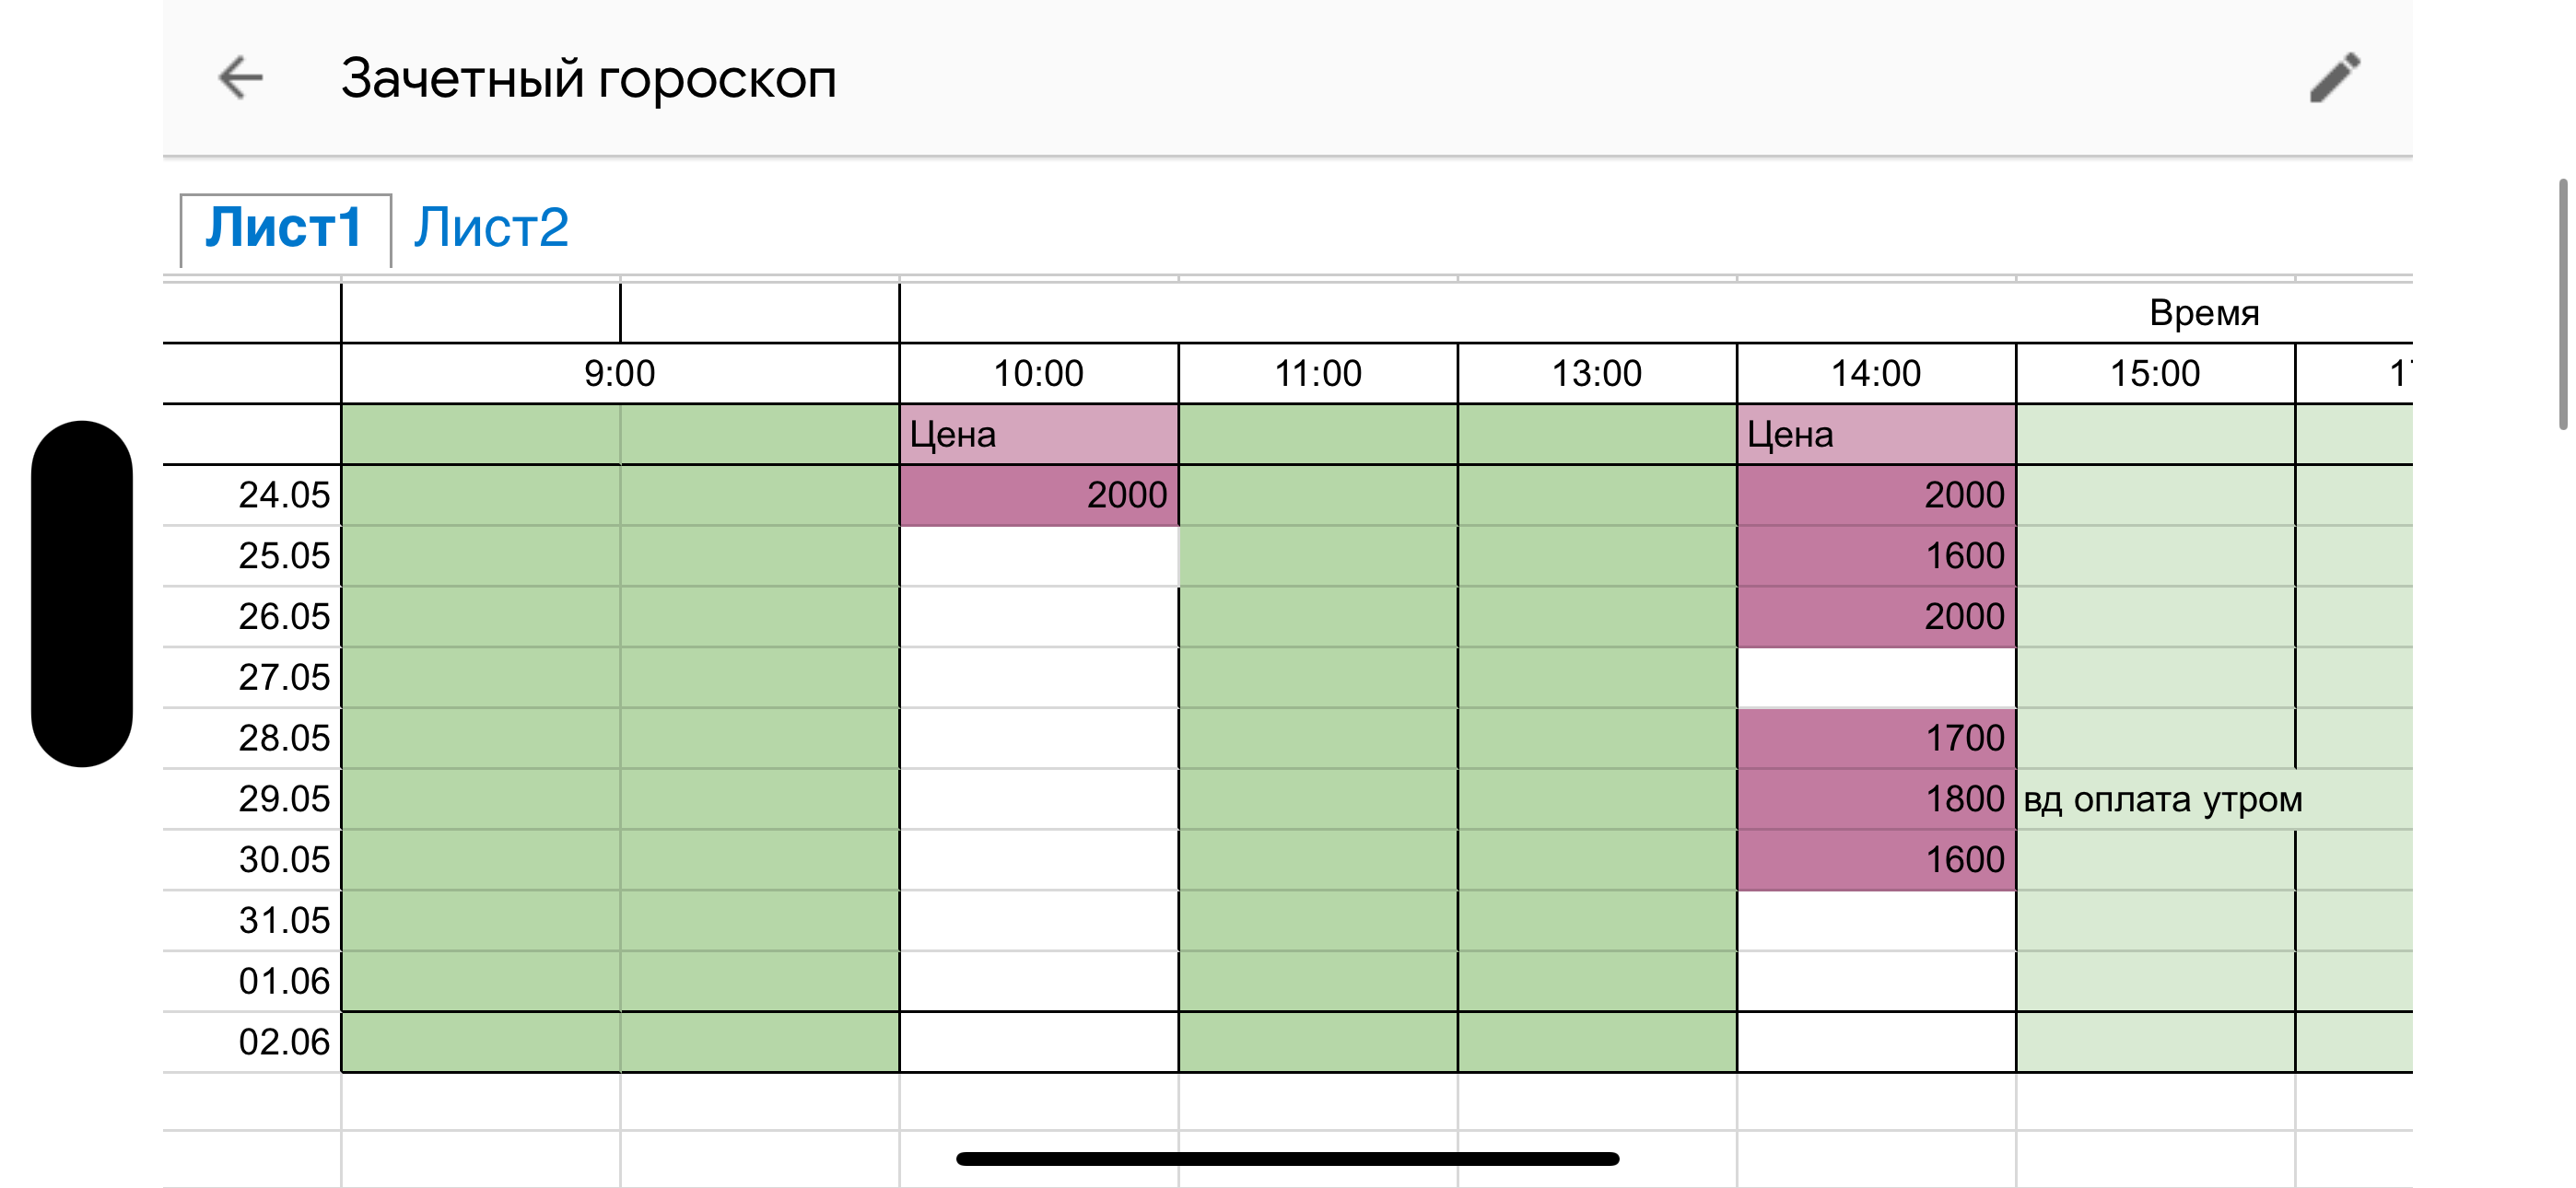This screenshot has width=2576, height=1188.
Task: Select the 14:00 column header cell
Action: coord(1875,374)
